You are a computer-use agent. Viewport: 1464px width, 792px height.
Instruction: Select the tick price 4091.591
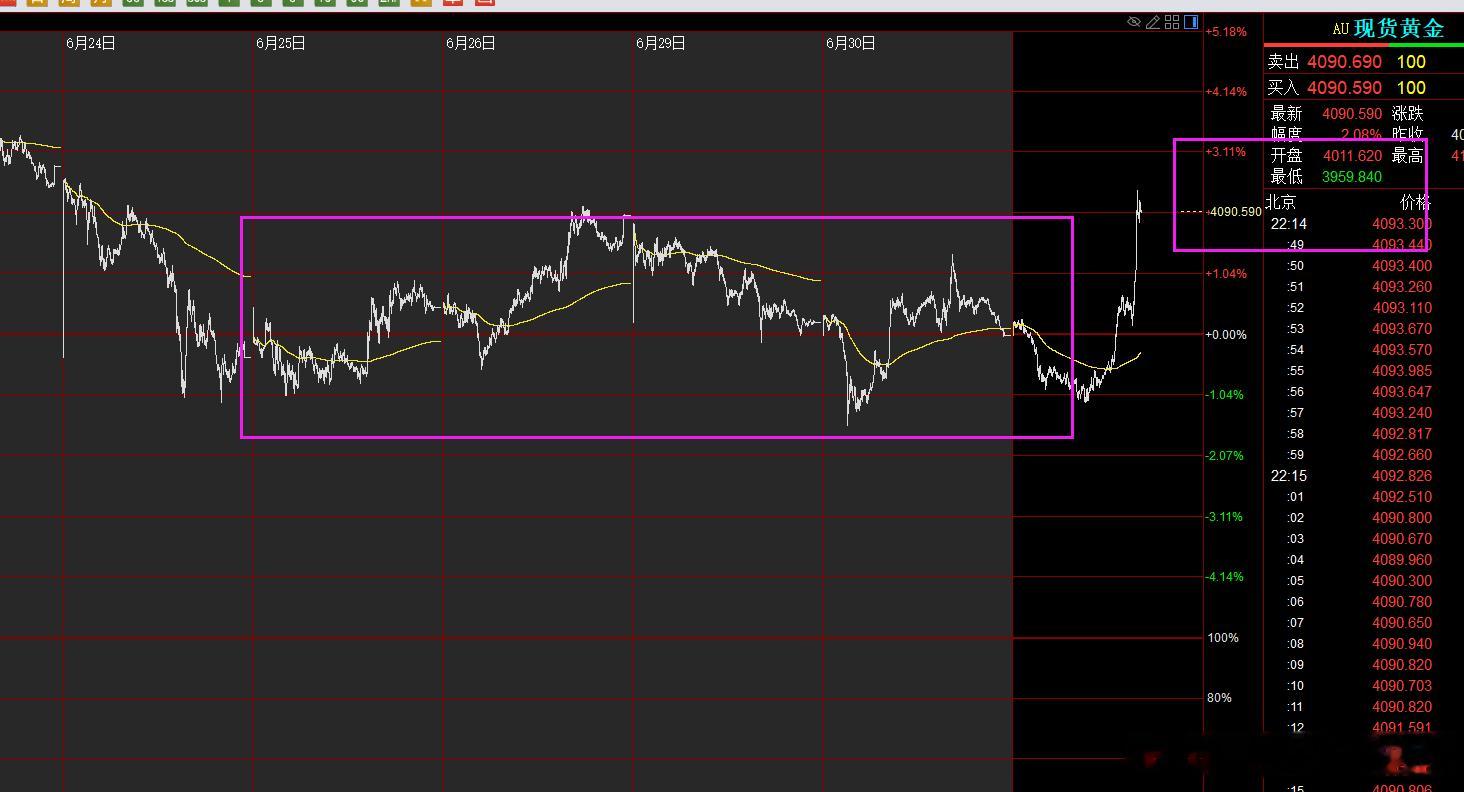click(1402, 728)
